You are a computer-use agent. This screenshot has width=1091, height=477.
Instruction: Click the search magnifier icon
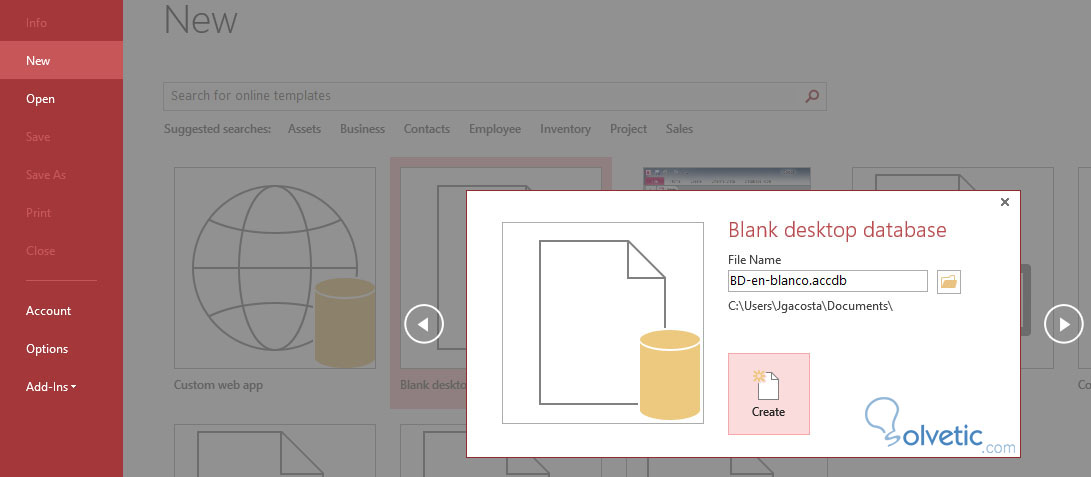tap(812, 96)
